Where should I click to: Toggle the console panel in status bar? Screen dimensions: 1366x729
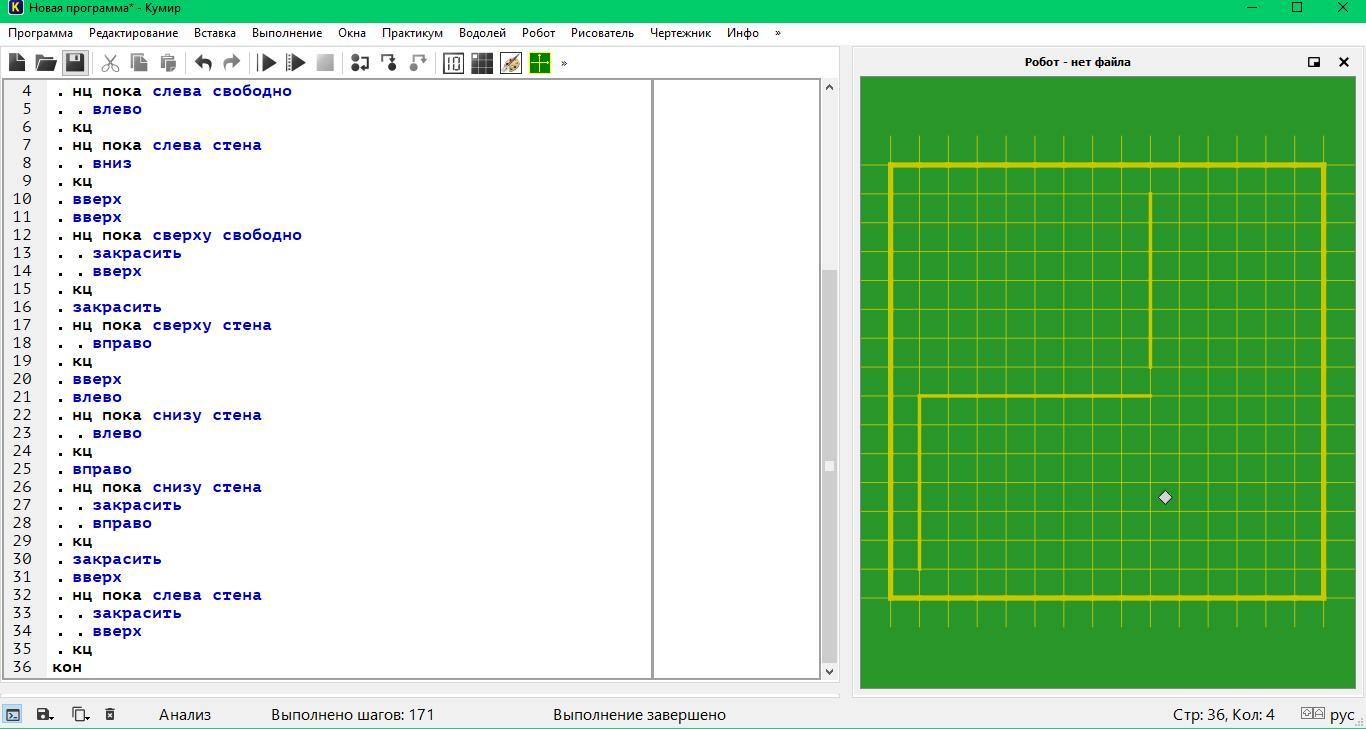point(13,714)
